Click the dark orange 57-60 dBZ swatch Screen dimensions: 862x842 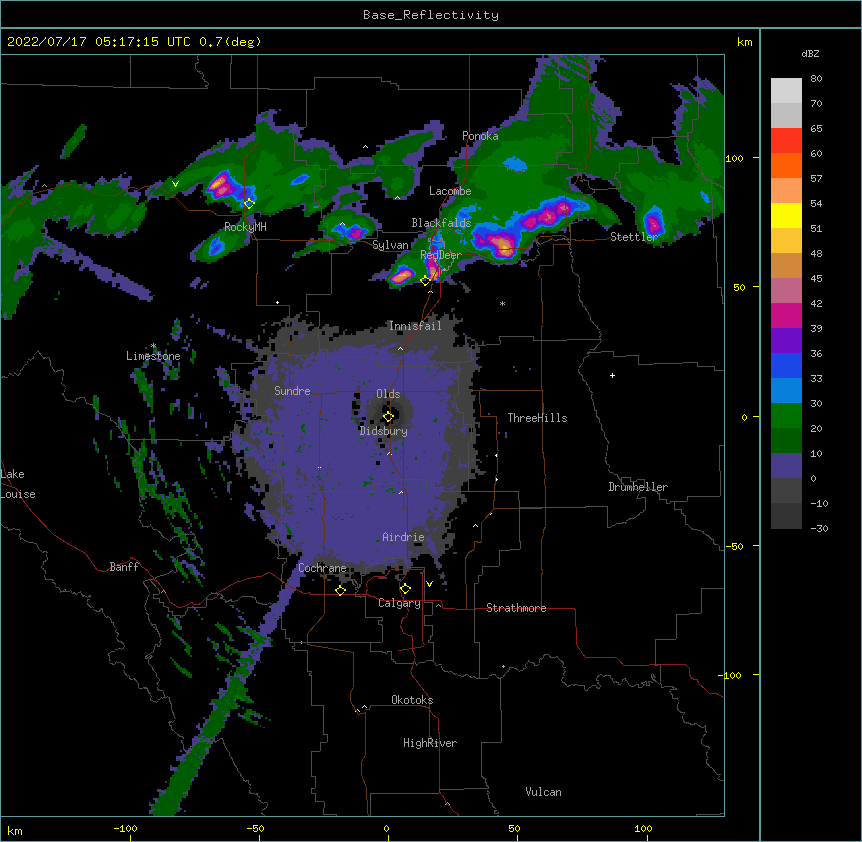(x=786, y=165)
